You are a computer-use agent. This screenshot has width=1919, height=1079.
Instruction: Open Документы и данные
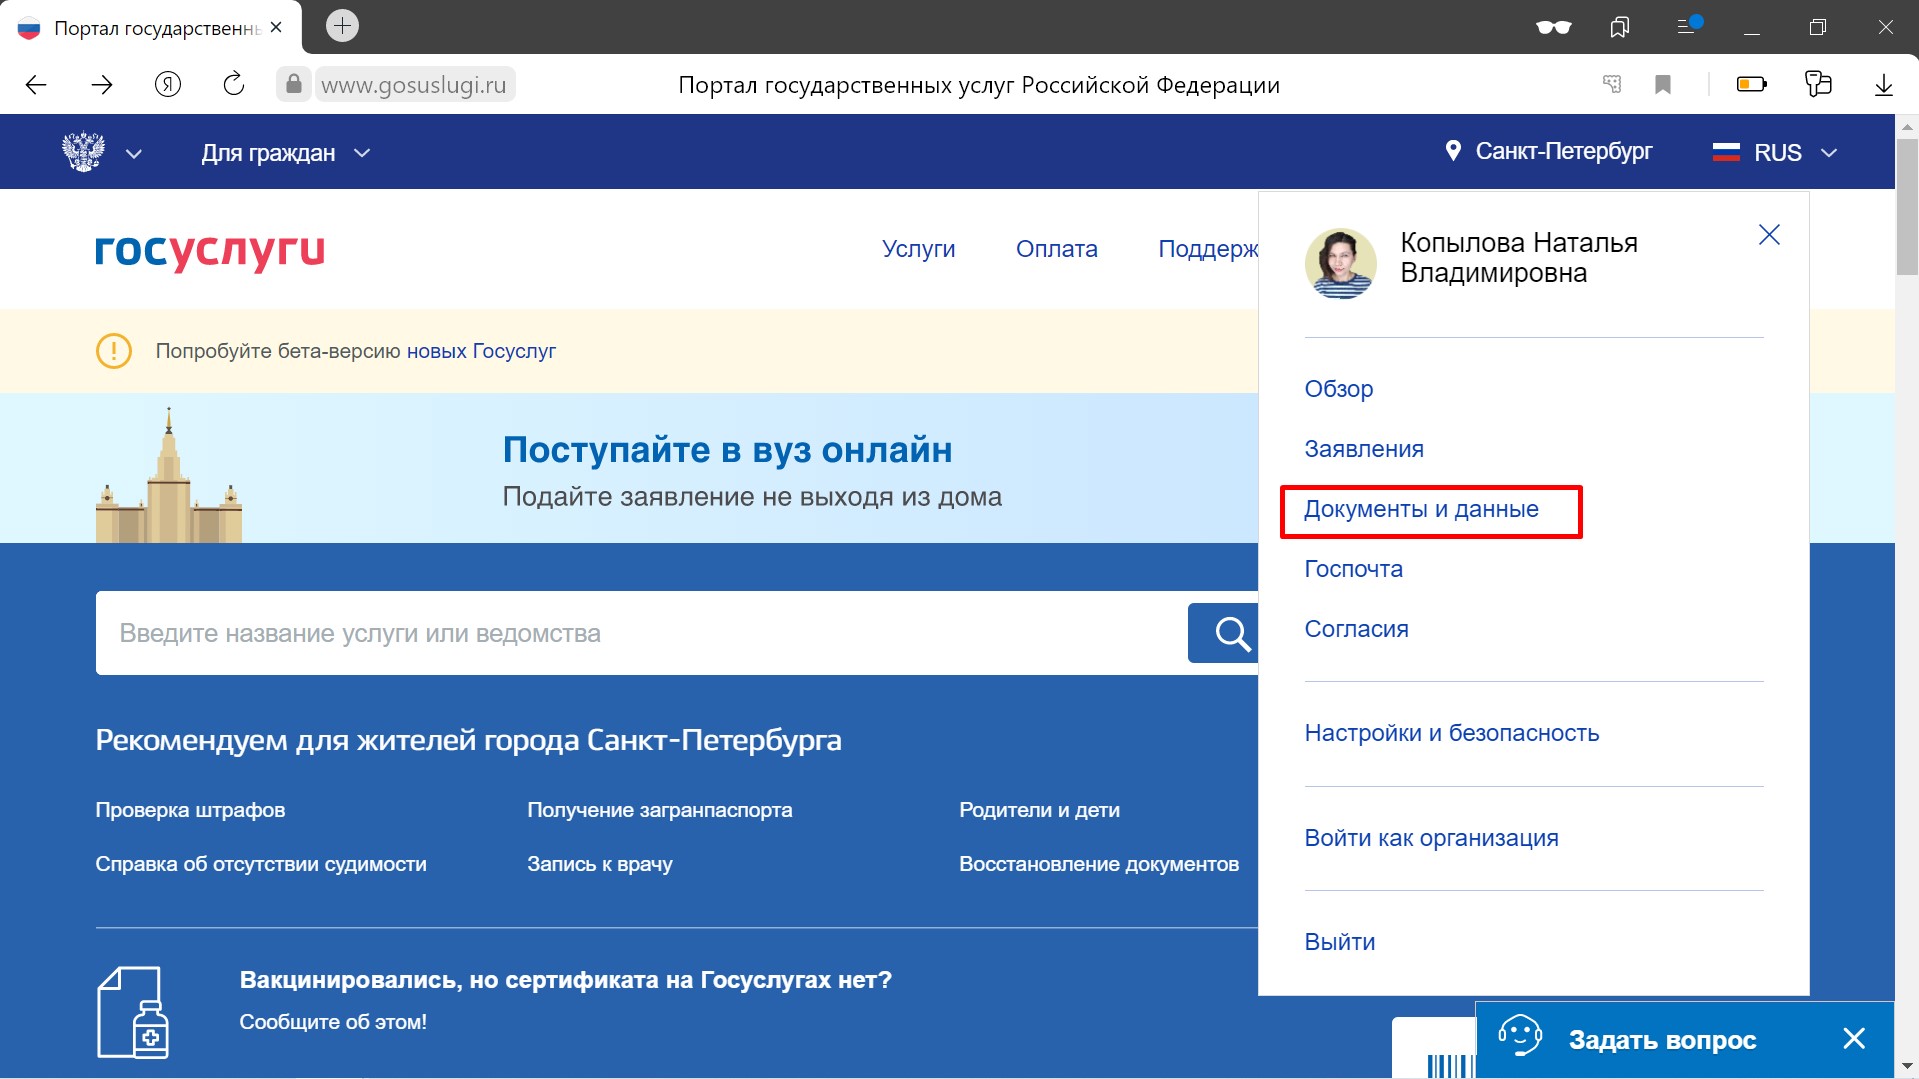coord(1421,509)
